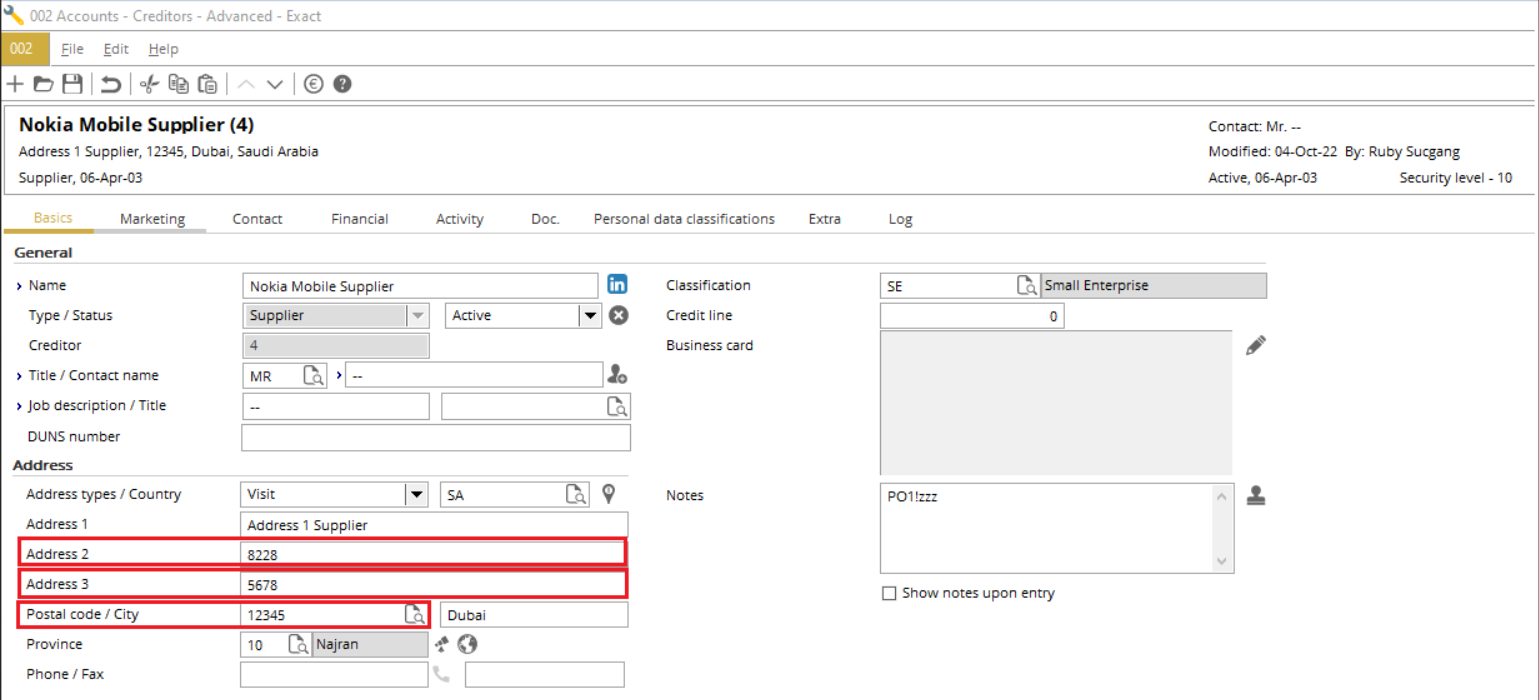Go to the Doc. tab
Screen dimensions: 1539x700
pyautogui.click(x=545, y=219)
